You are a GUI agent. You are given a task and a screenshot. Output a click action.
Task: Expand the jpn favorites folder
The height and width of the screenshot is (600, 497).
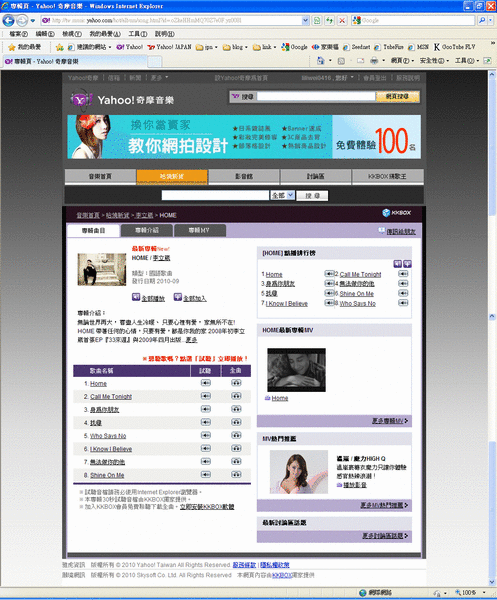(207, 47)
